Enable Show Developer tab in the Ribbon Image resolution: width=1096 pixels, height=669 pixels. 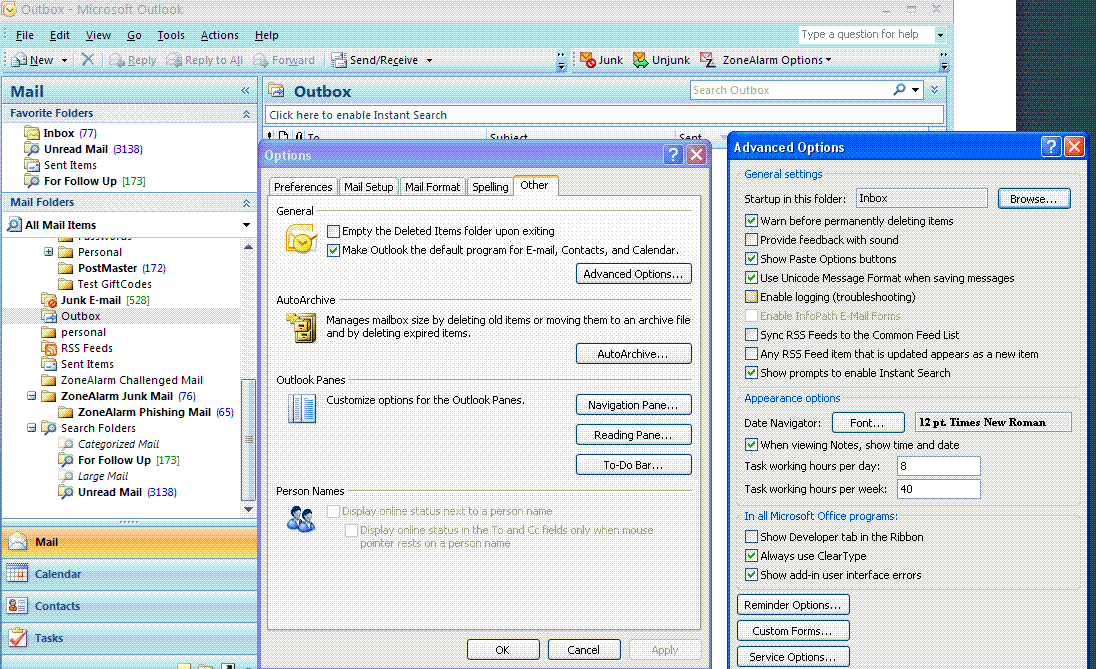coord(751,537)
